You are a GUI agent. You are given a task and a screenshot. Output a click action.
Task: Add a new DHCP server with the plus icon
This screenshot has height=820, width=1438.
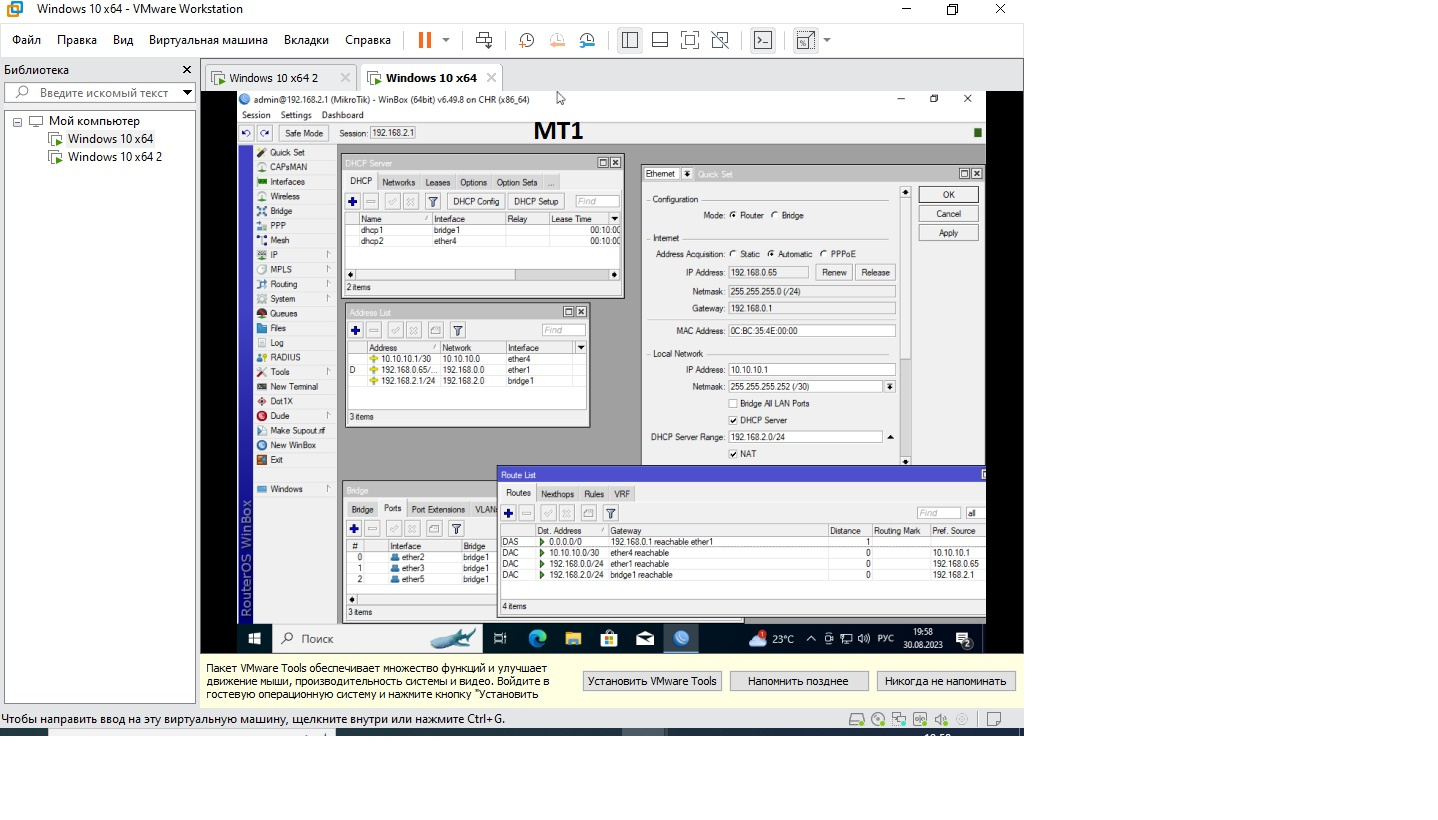pos(353,201)
